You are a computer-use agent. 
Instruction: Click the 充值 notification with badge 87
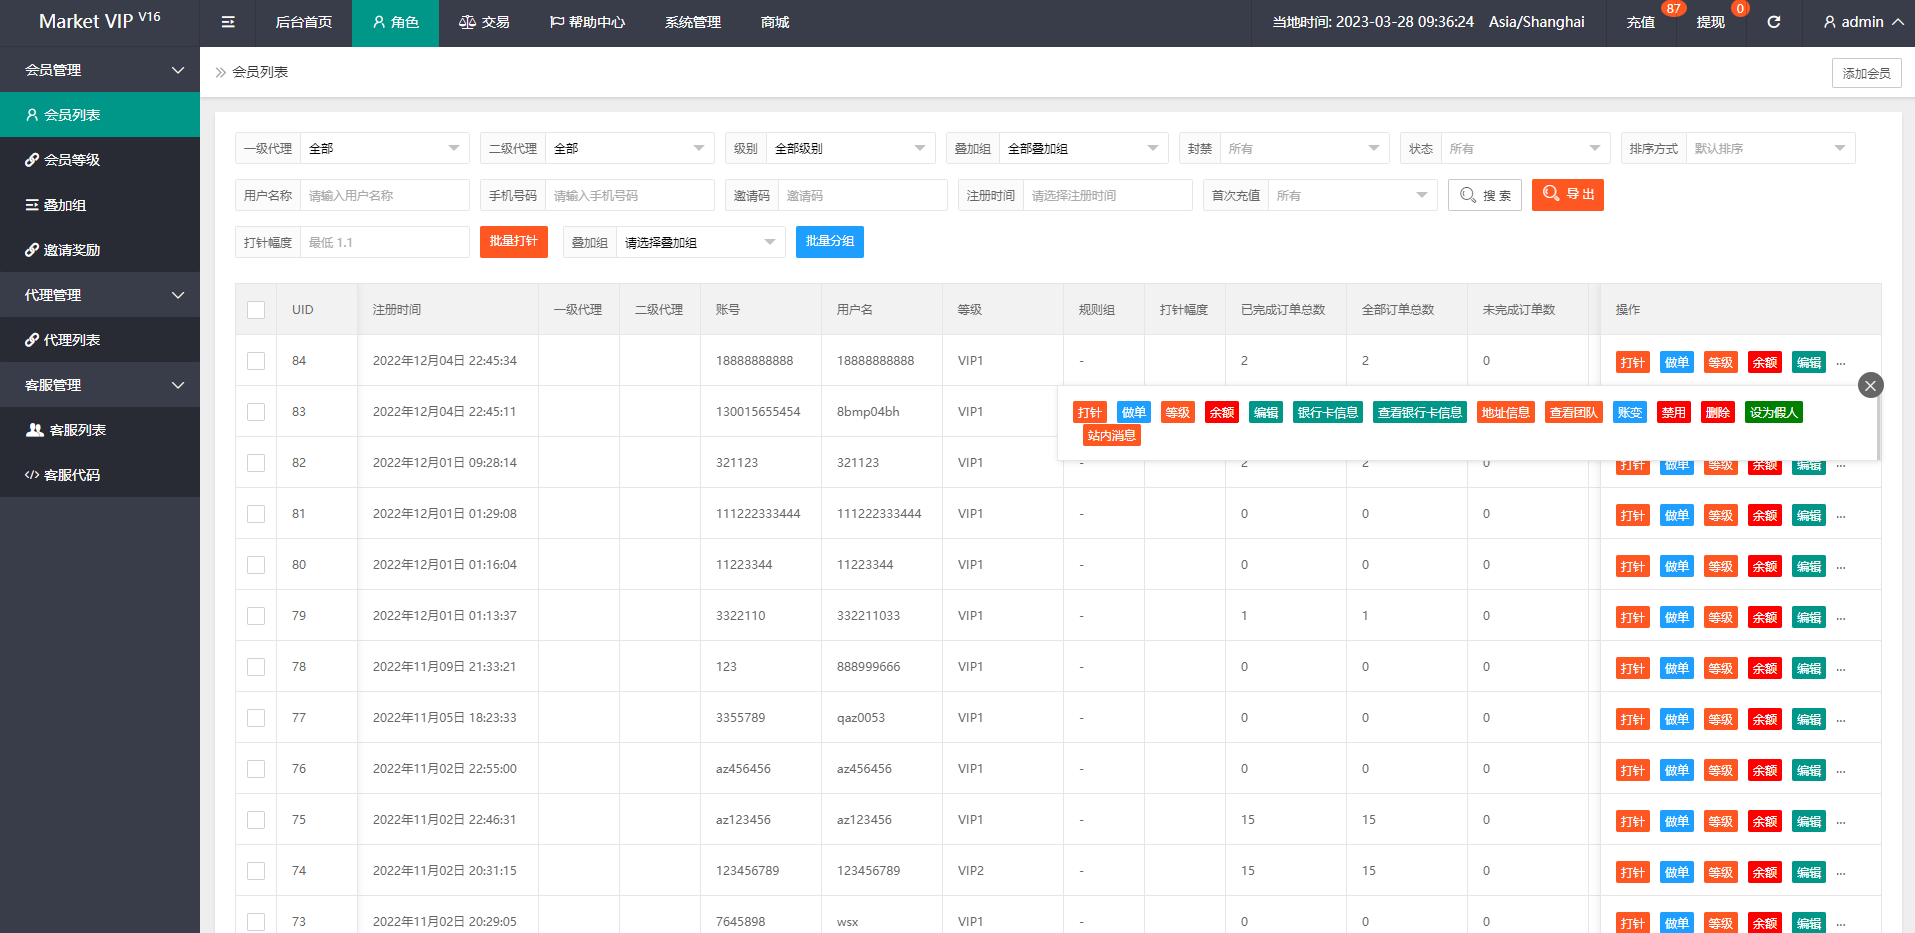point(1640,22)
